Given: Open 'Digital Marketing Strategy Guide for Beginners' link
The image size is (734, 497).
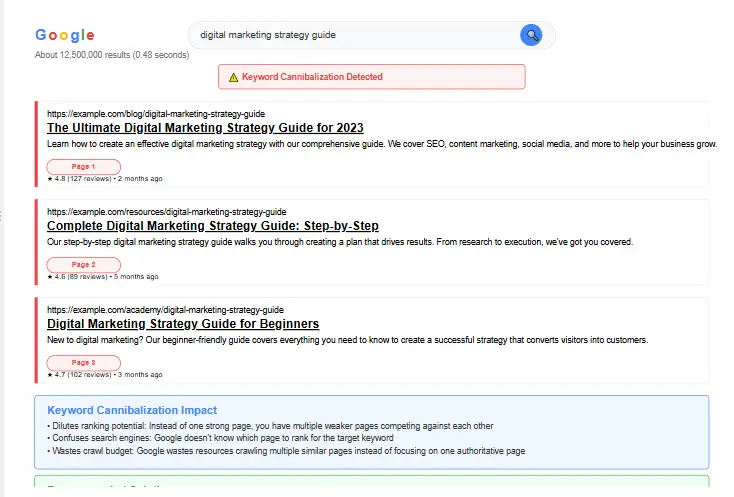Looking at the screenshot, I should point(183,324).
